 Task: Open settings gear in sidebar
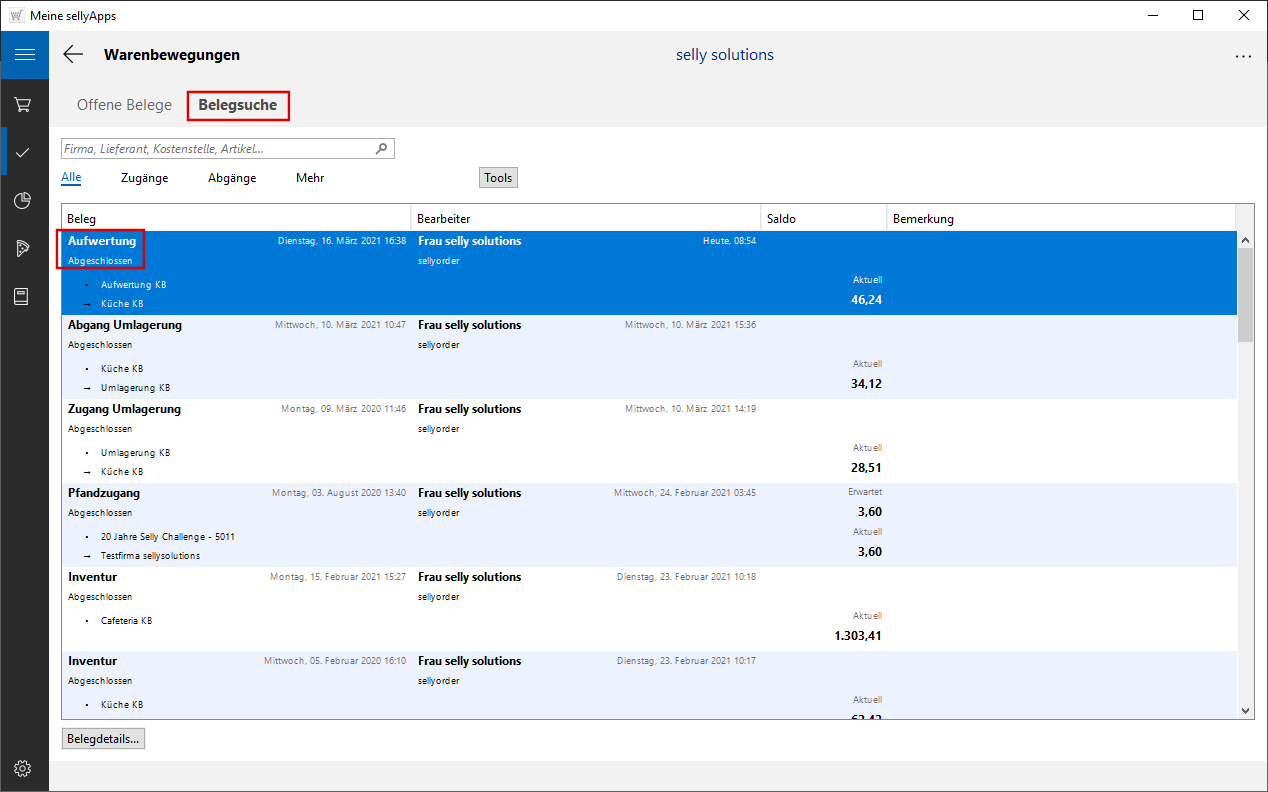point(23,768)
